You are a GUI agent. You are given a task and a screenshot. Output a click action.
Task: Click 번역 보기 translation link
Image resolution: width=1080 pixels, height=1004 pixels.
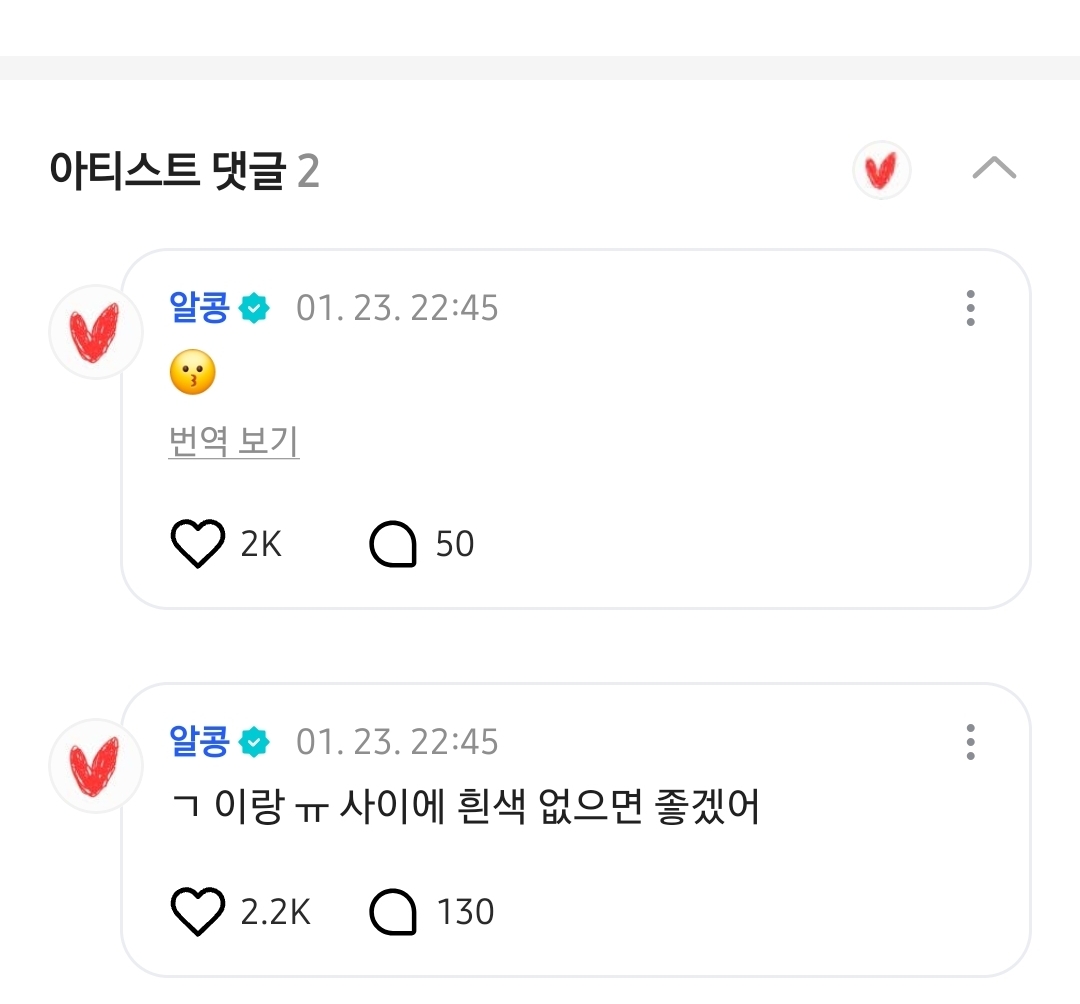tap(234, 441)
